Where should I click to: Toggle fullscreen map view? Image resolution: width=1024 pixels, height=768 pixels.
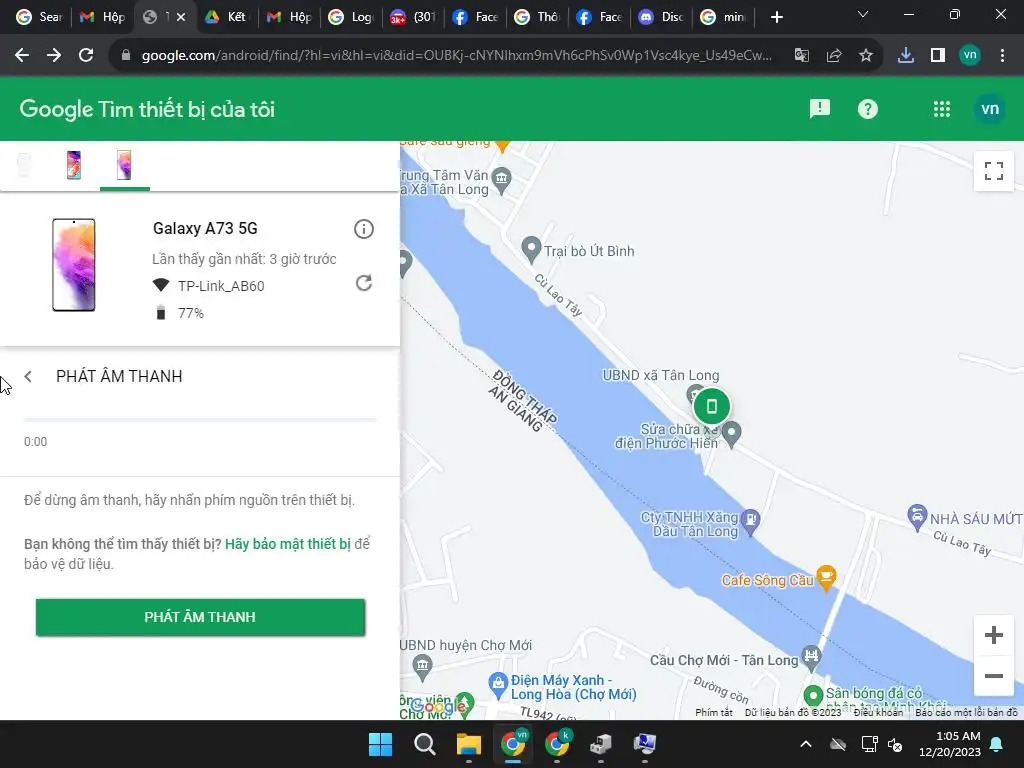pos(993,171)
